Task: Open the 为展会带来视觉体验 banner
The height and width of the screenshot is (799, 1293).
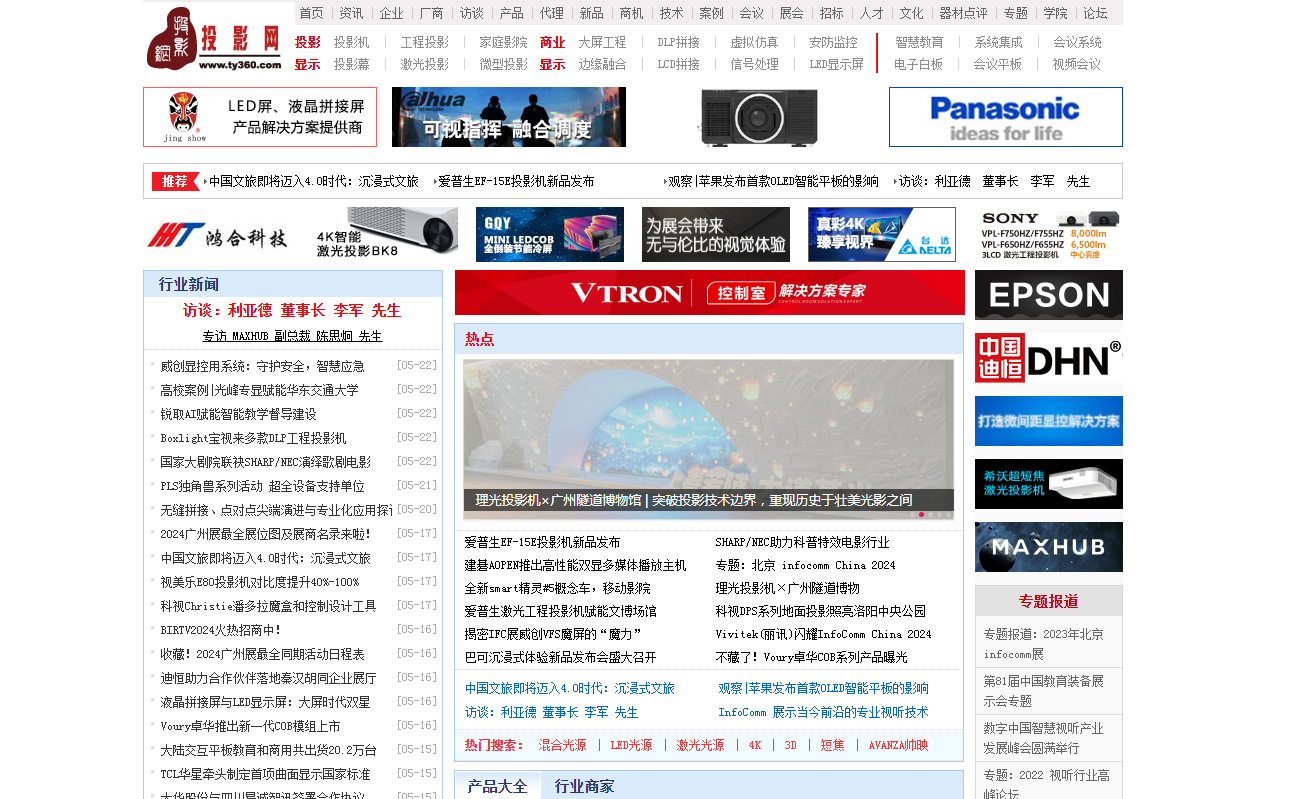Action: point(716,235)
